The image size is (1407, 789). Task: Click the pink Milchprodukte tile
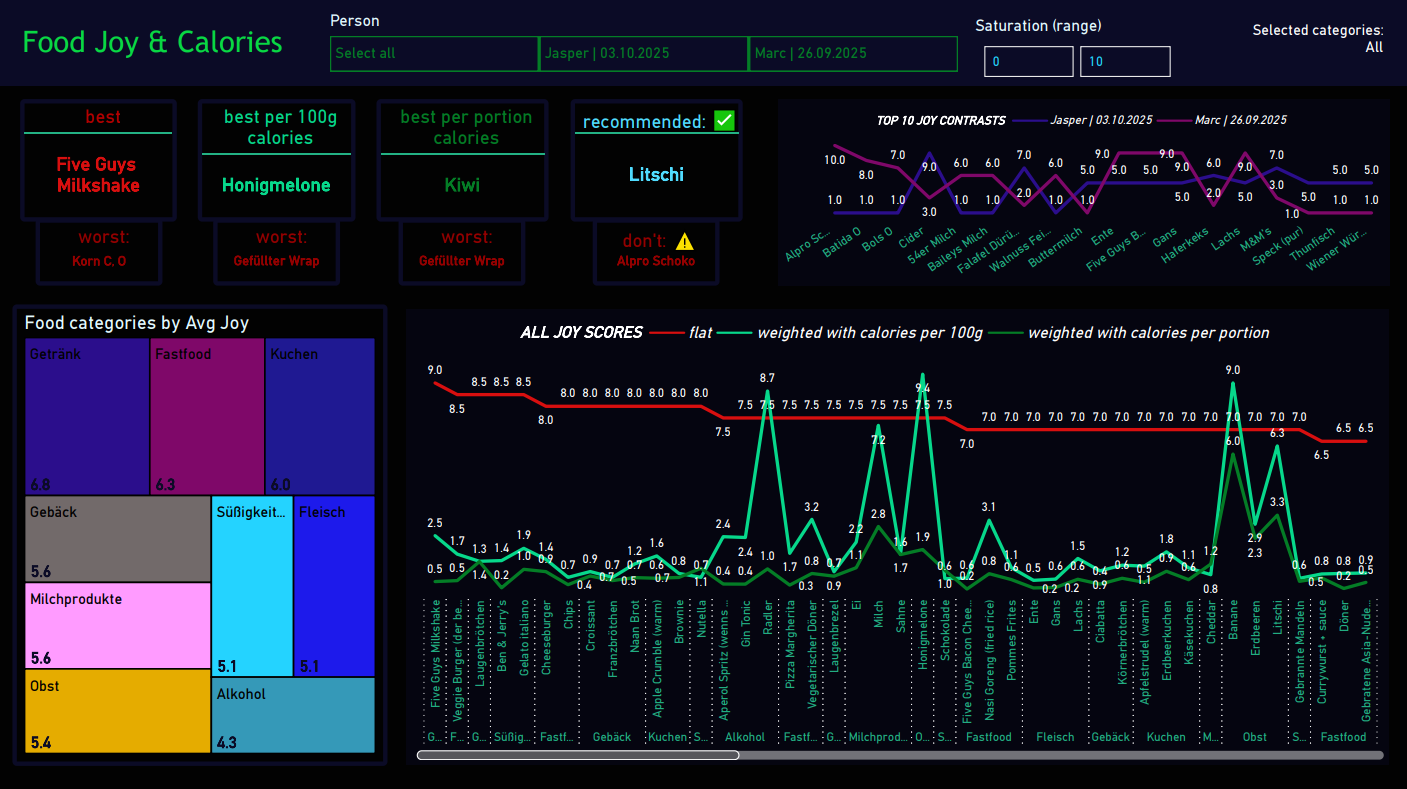click(117, 626)
